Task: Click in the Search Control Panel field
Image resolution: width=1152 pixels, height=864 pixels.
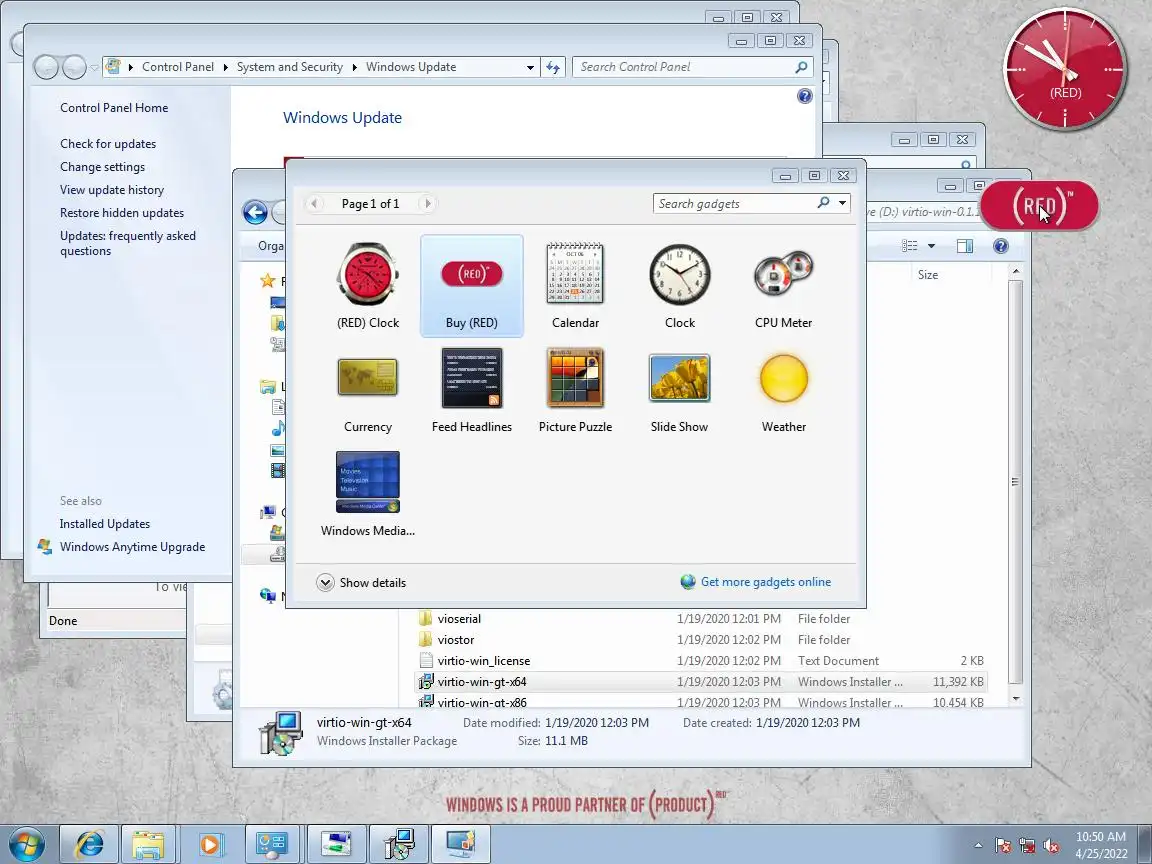Action: pyautogui.click(x=683, y=67)
